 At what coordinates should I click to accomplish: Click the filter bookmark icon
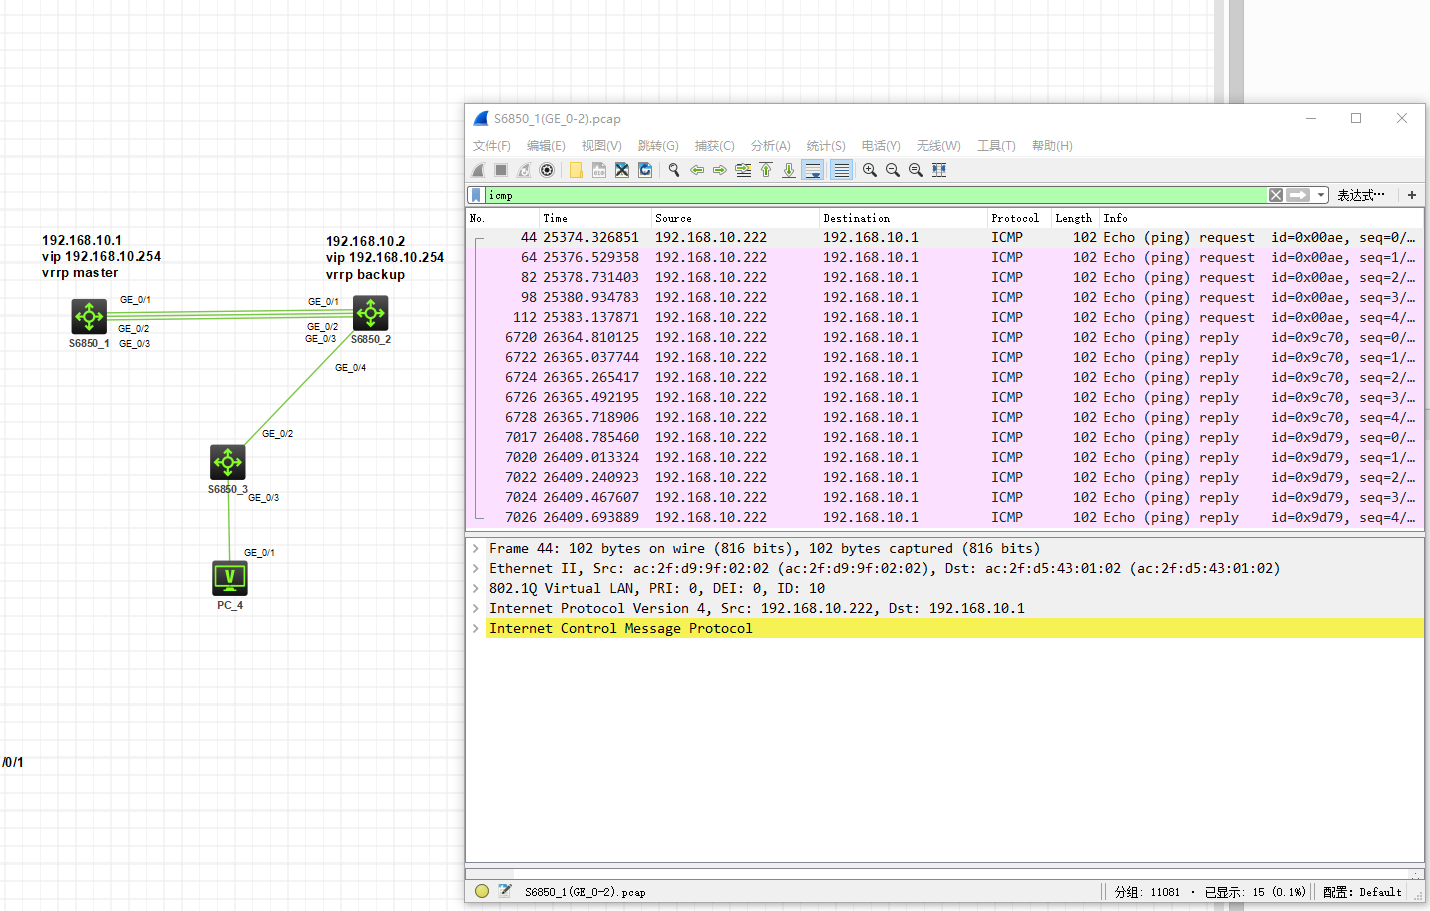pos(477,195)
